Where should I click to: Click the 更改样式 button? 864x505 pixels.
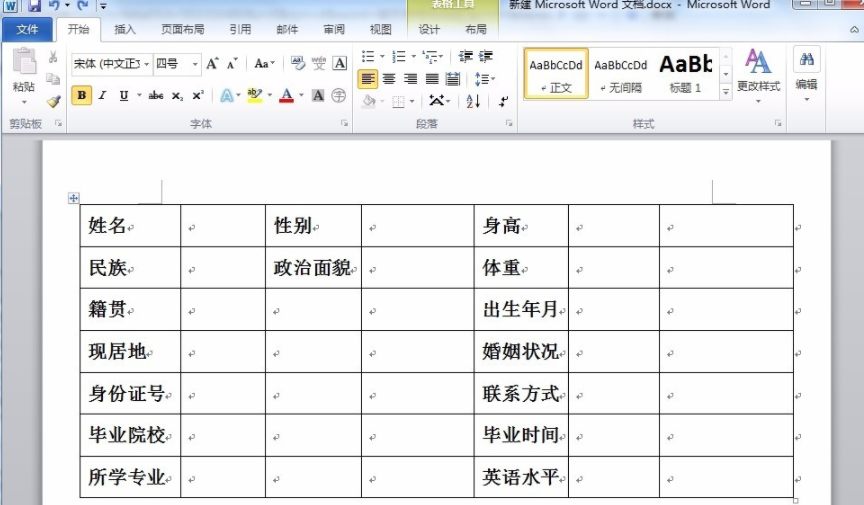coord(759,74)
